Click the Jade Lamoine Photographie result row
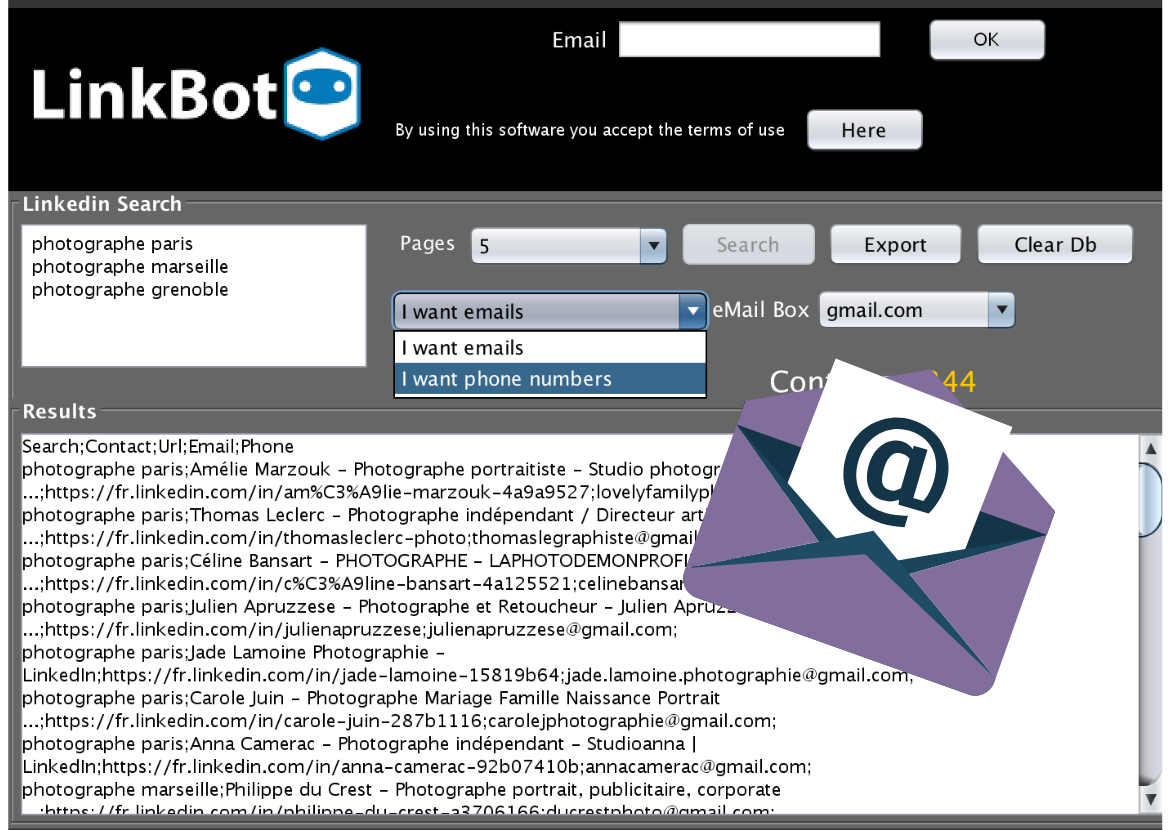Image resolution: width=1172 pixels, height=830 pixels. (233, 652)
